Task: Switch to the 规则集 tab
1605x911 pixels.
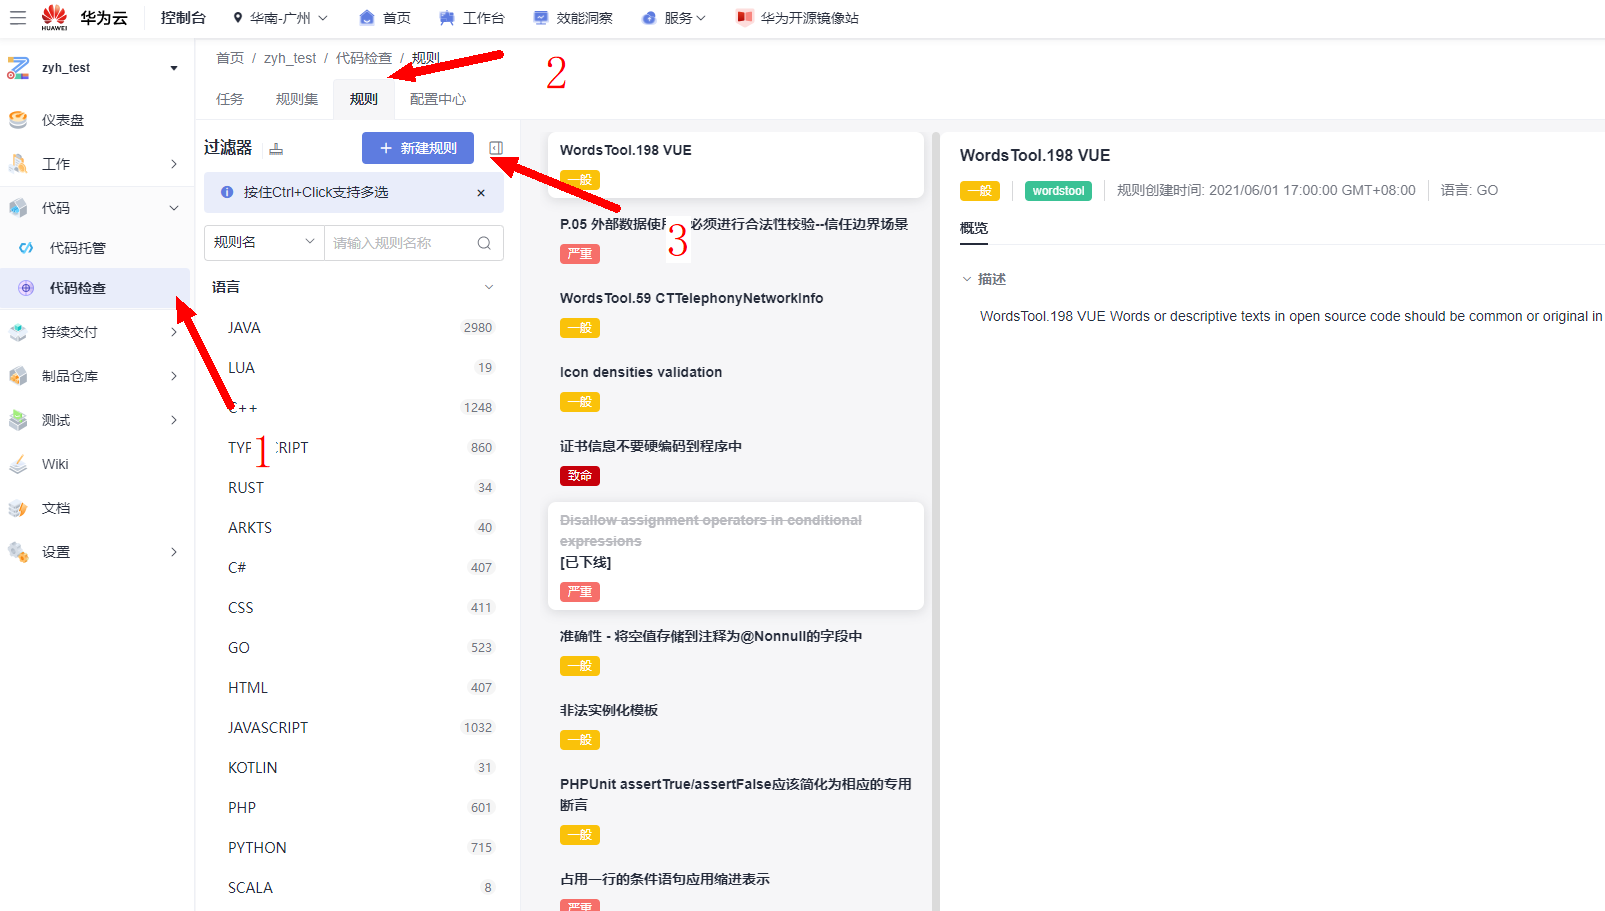Action: pyautogui.click(x=297, y=99)
